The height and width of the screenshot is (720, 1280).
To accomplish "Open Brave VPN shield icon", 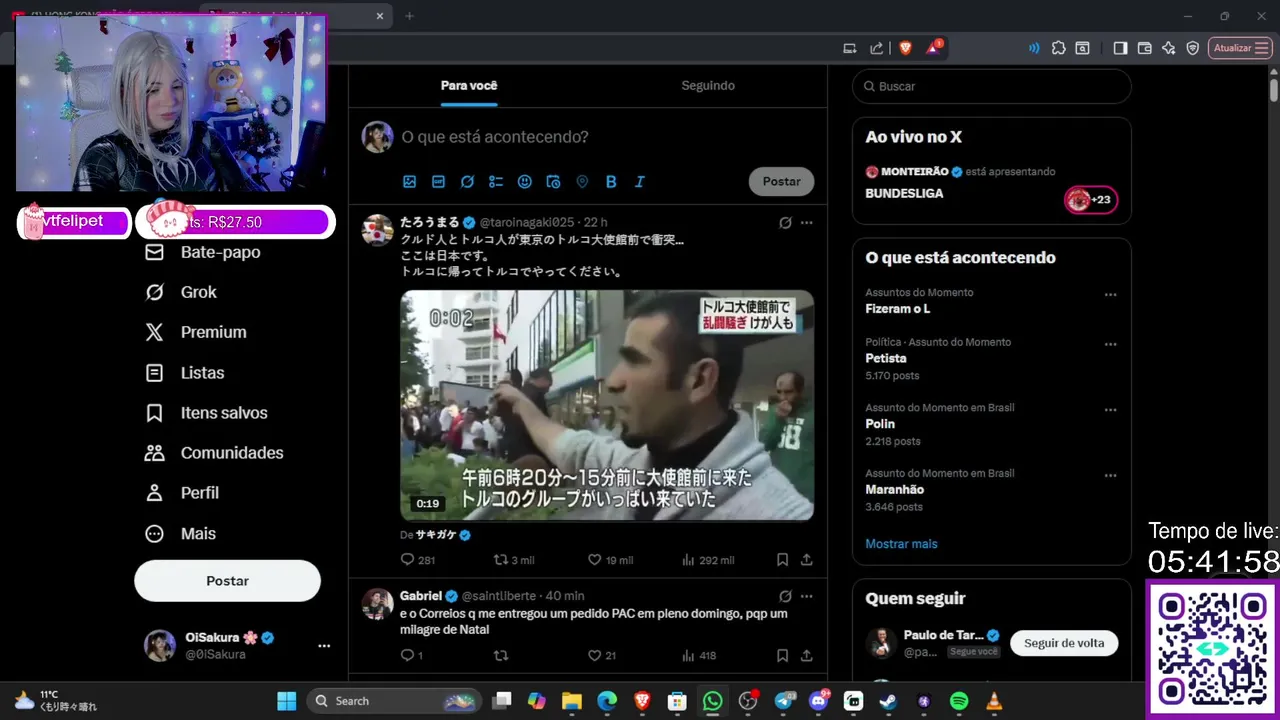I will point(1193,48).
